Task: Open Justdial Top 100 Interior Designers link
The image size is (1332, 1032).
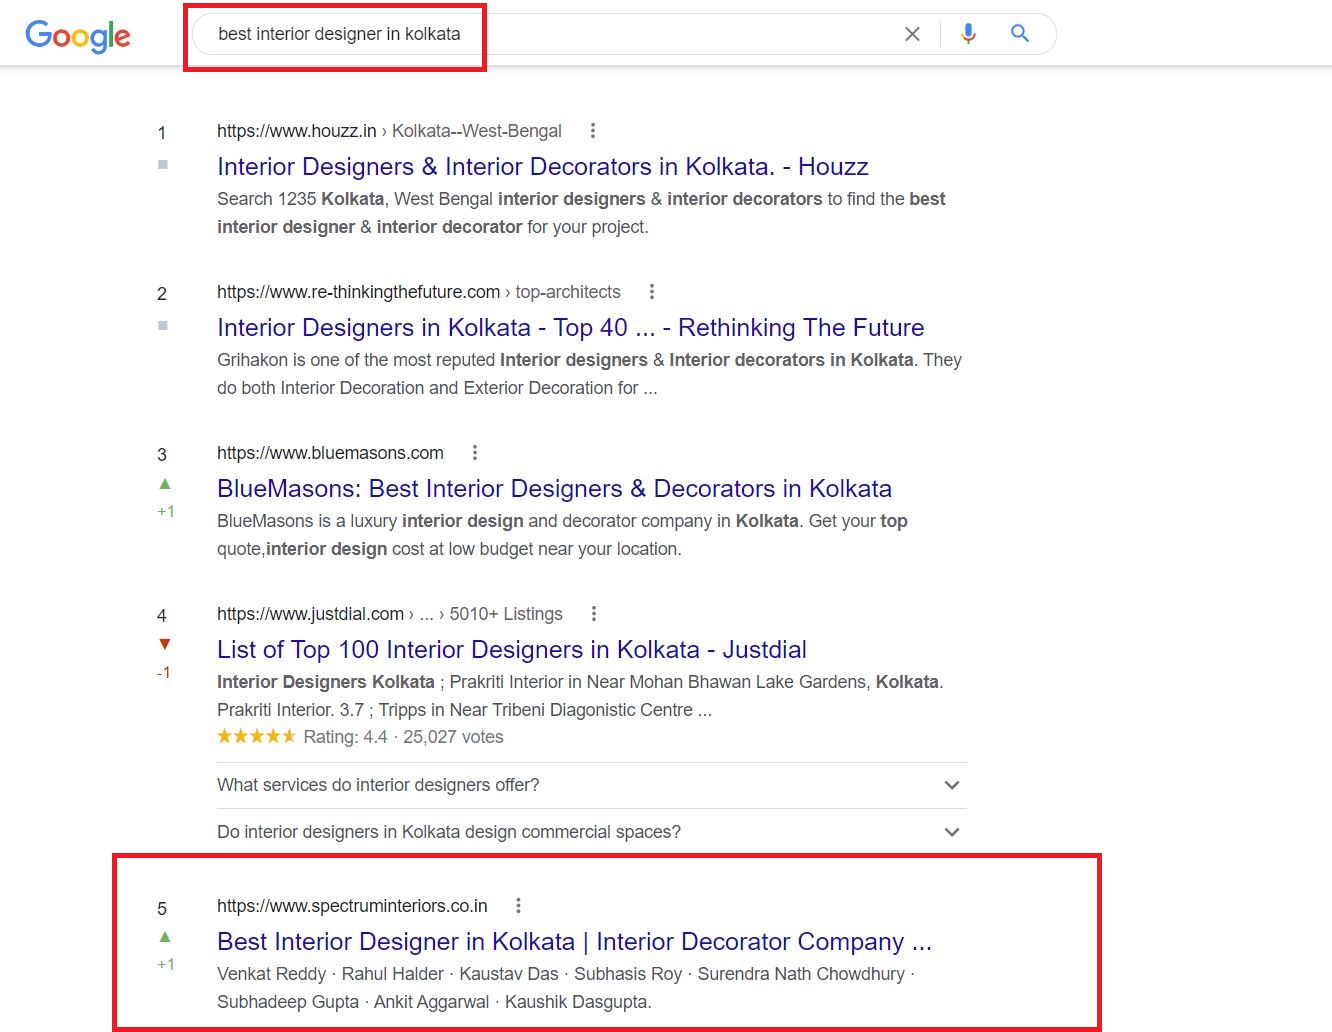Action: point(511,650)
